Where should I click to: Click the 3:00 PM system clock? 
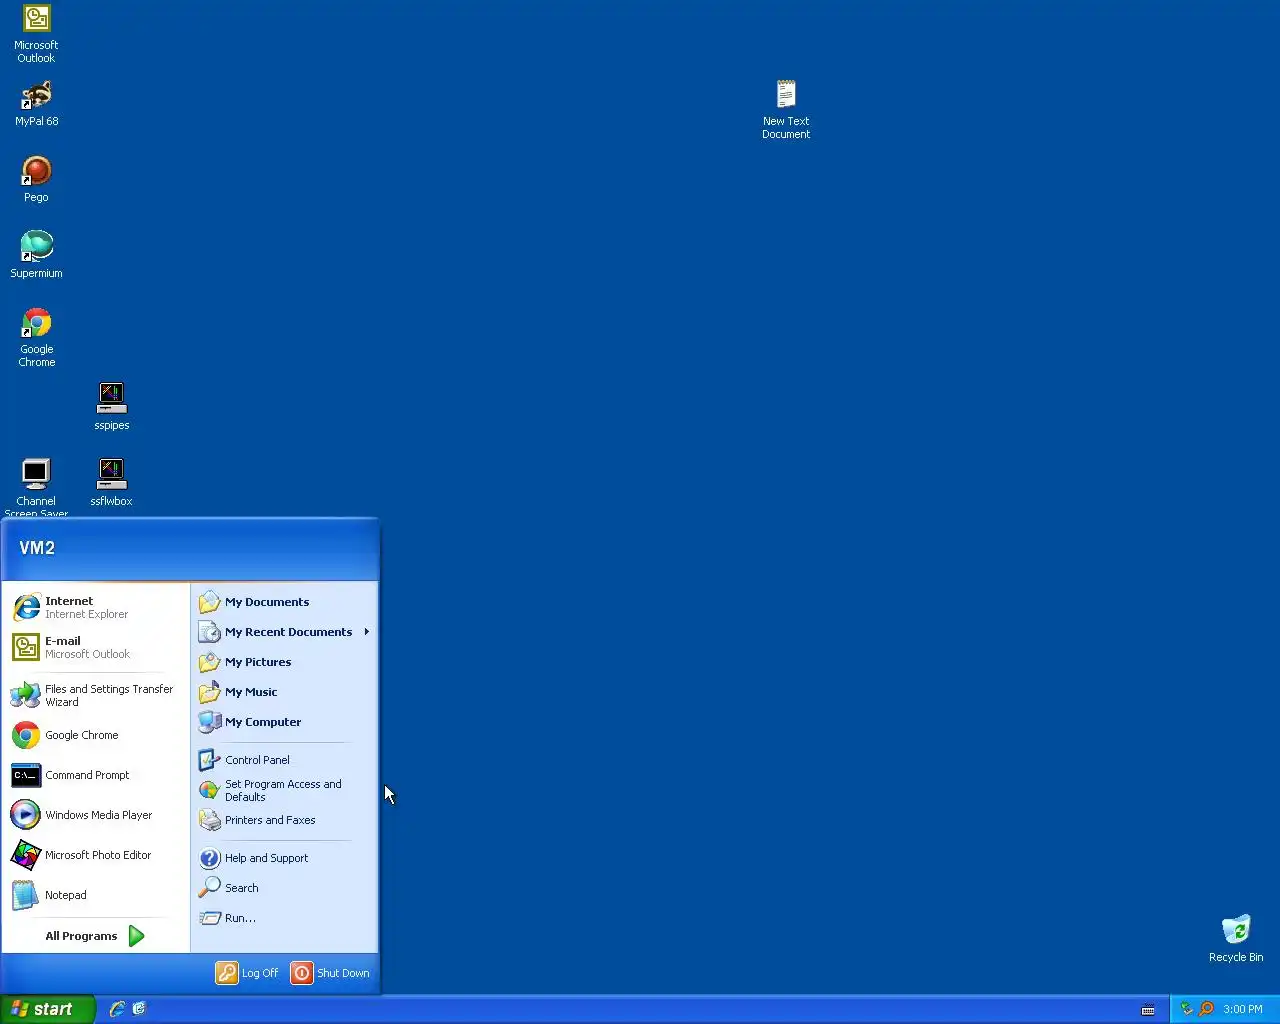tap(1243, 1009)
